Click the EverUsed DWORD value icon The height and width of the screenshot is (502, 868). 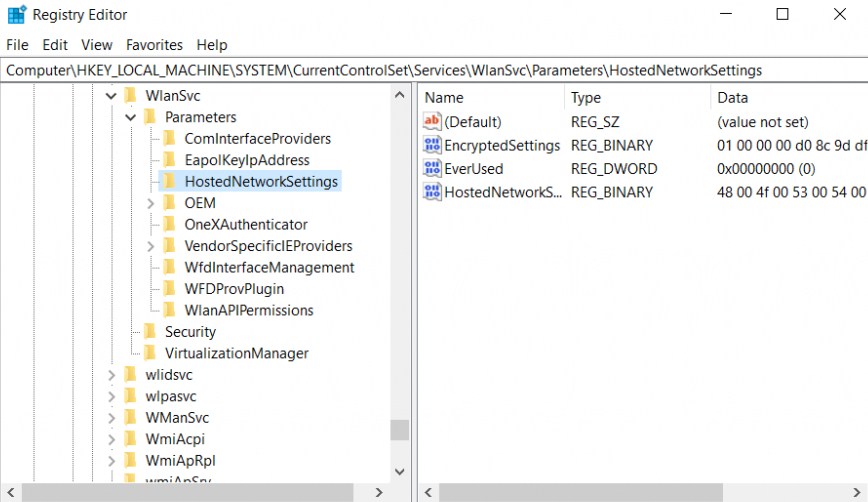coord(432,168)
